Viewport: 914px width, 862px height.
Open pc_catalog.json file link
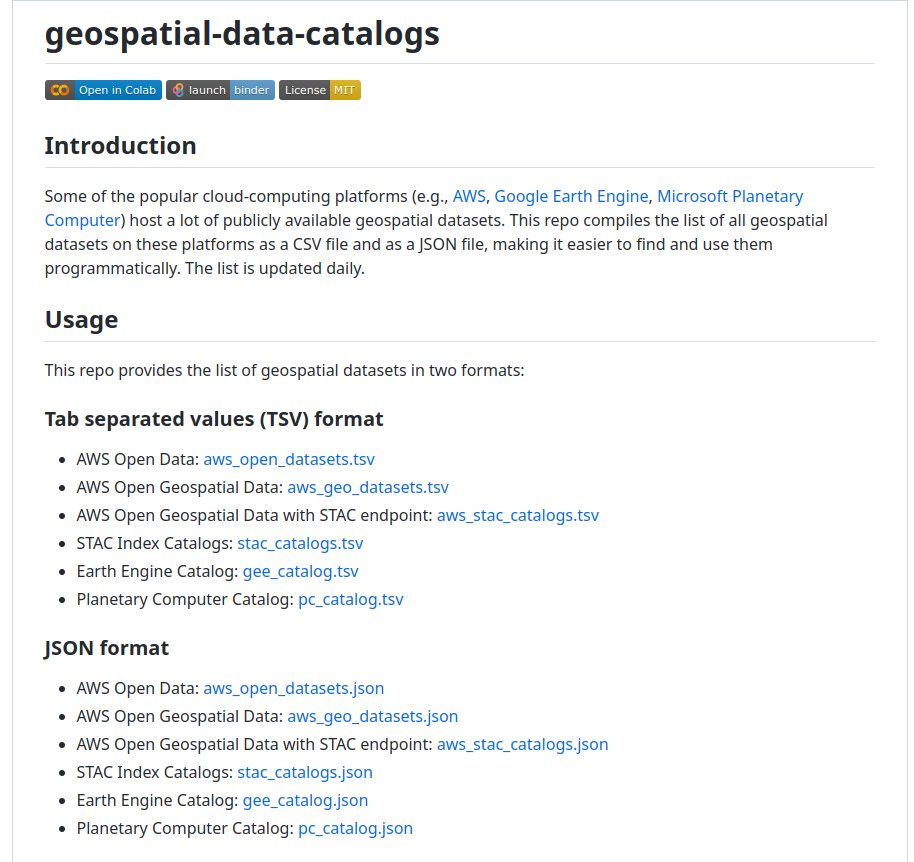356,829
